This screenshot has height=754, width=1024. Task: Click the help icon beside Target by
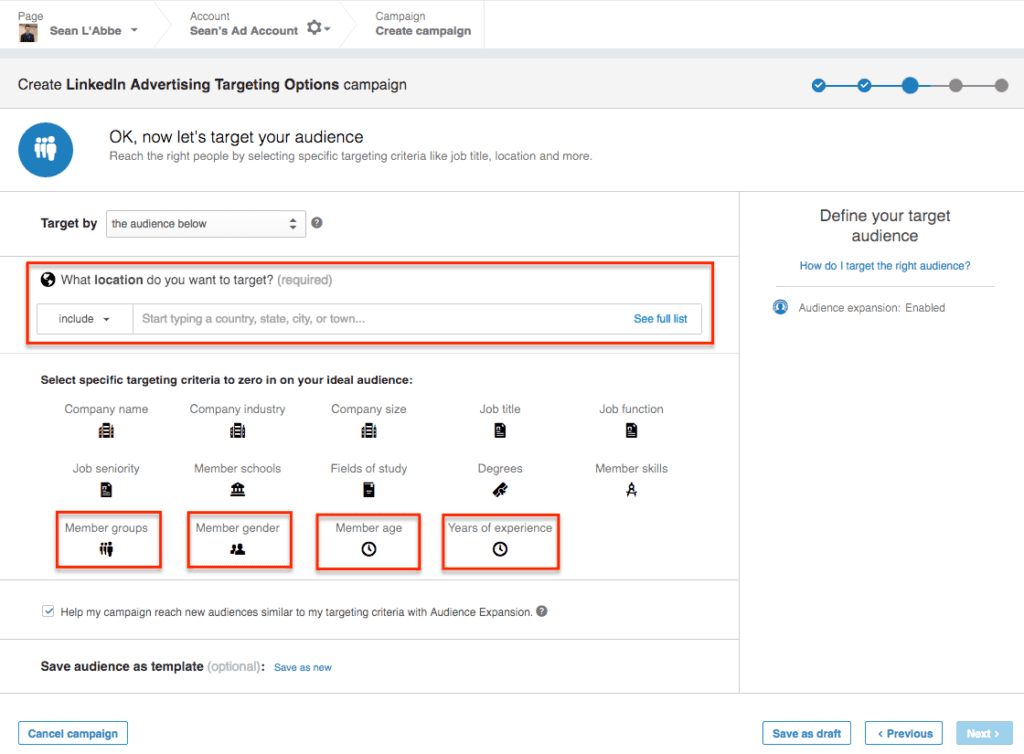[317, 223]
